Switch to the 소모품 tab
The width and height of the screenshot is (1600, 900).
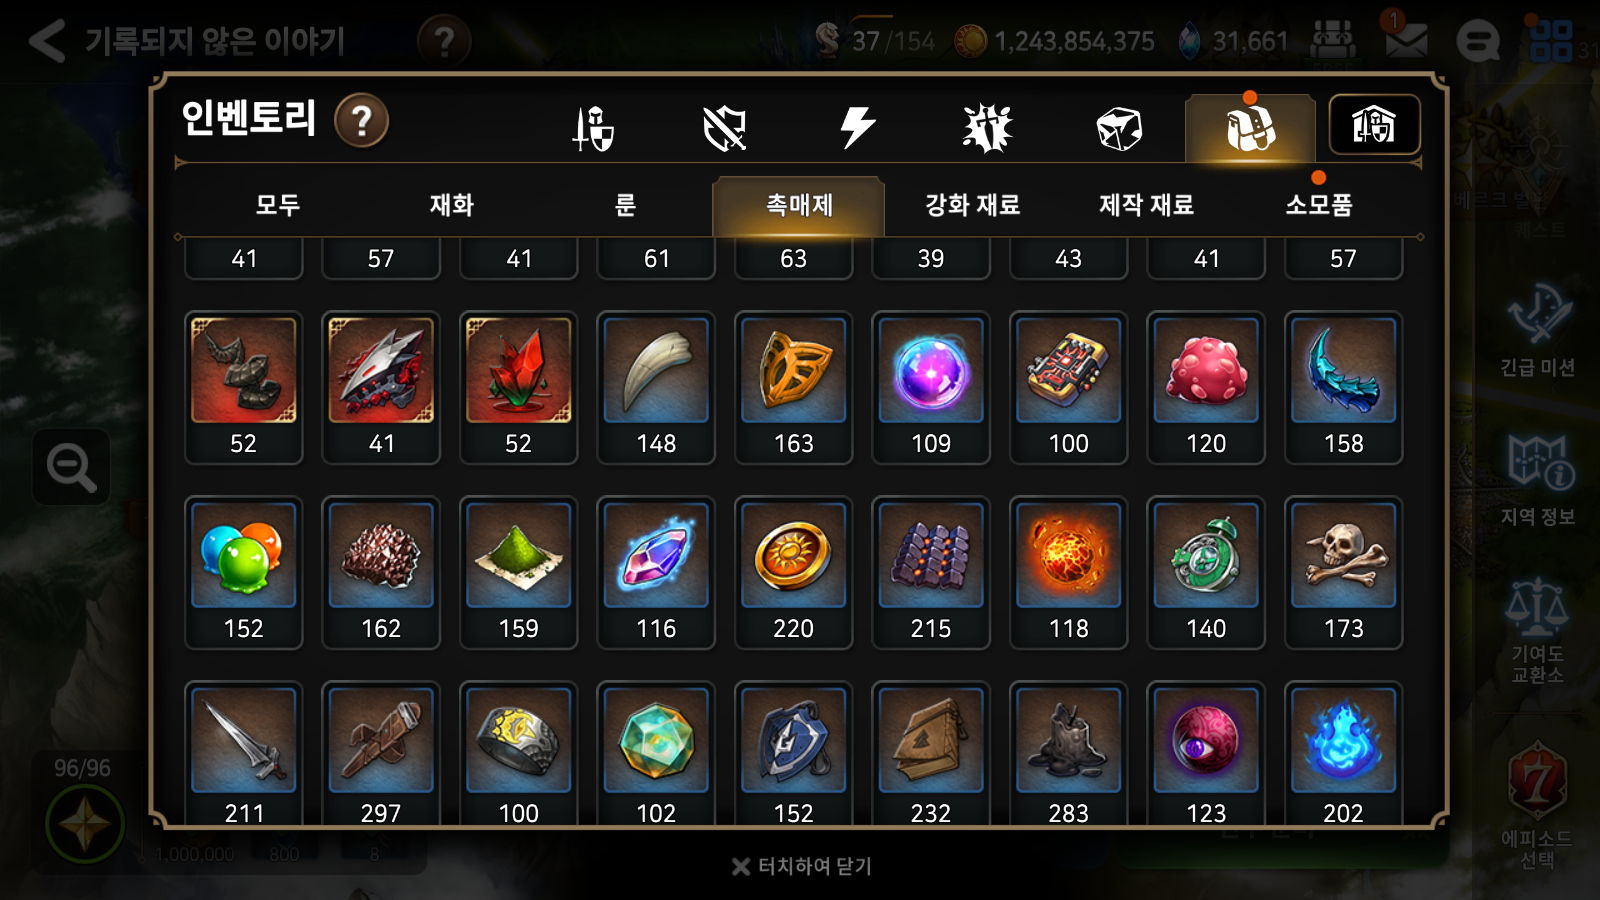point(1319,205)
